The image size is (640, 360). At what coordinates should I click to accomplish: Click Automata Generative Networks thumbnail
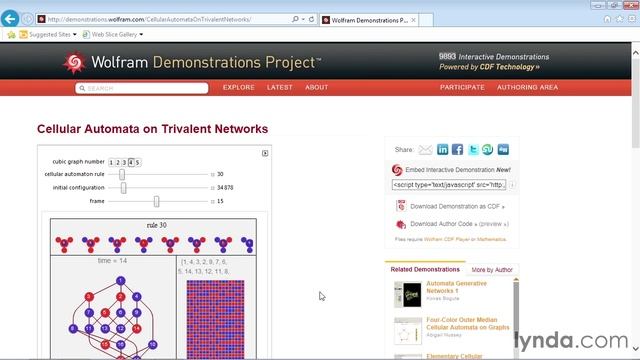click(x=408, y=294)
